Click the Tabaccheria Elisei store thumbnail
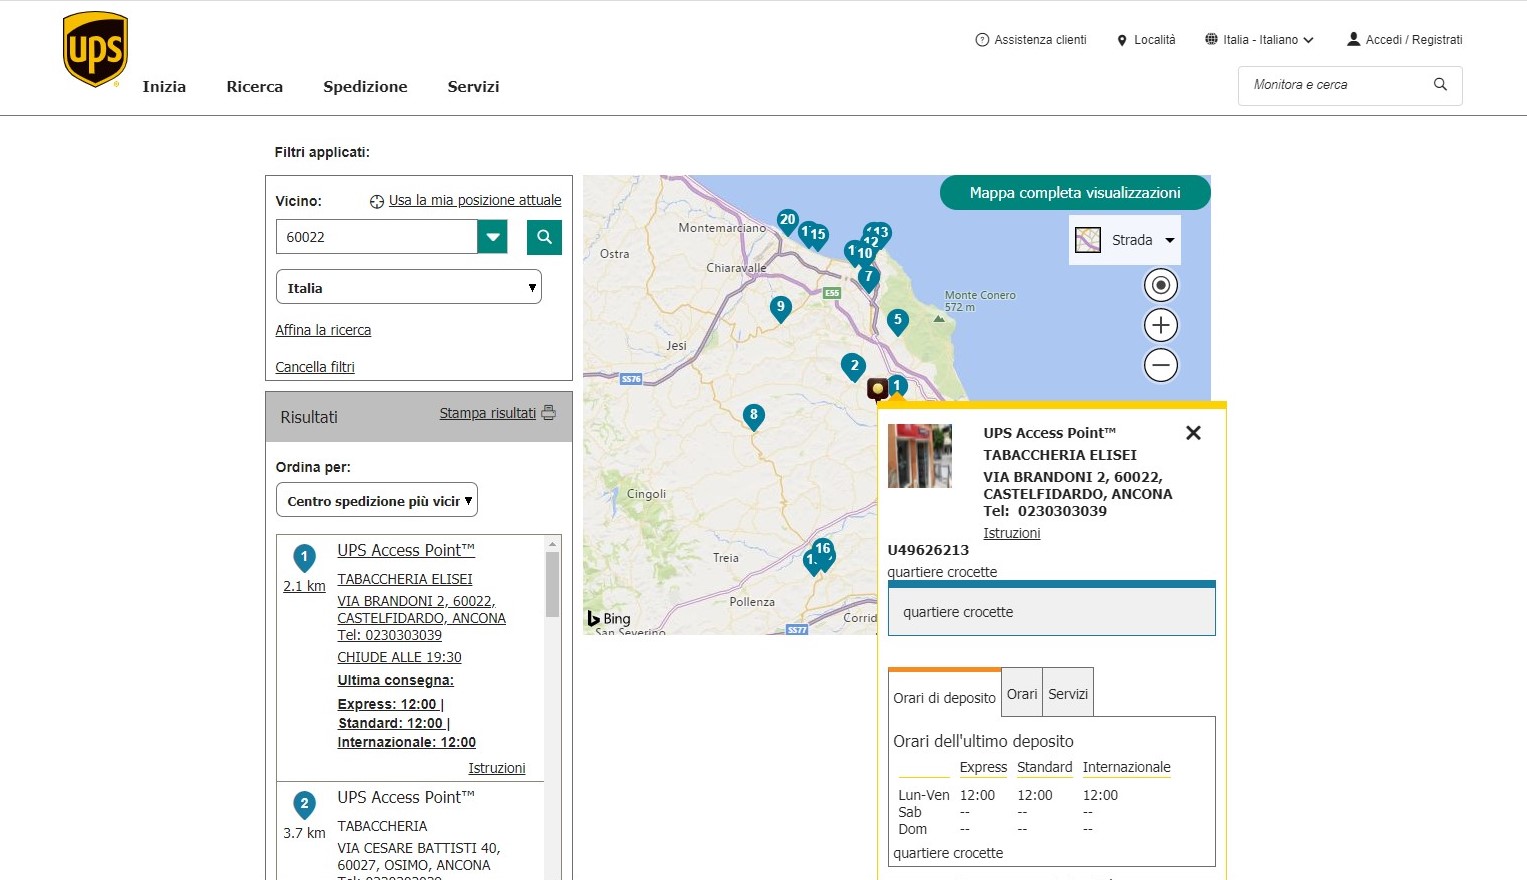Viewport: 1527px width, 880px height. click(x=919, y=456)
